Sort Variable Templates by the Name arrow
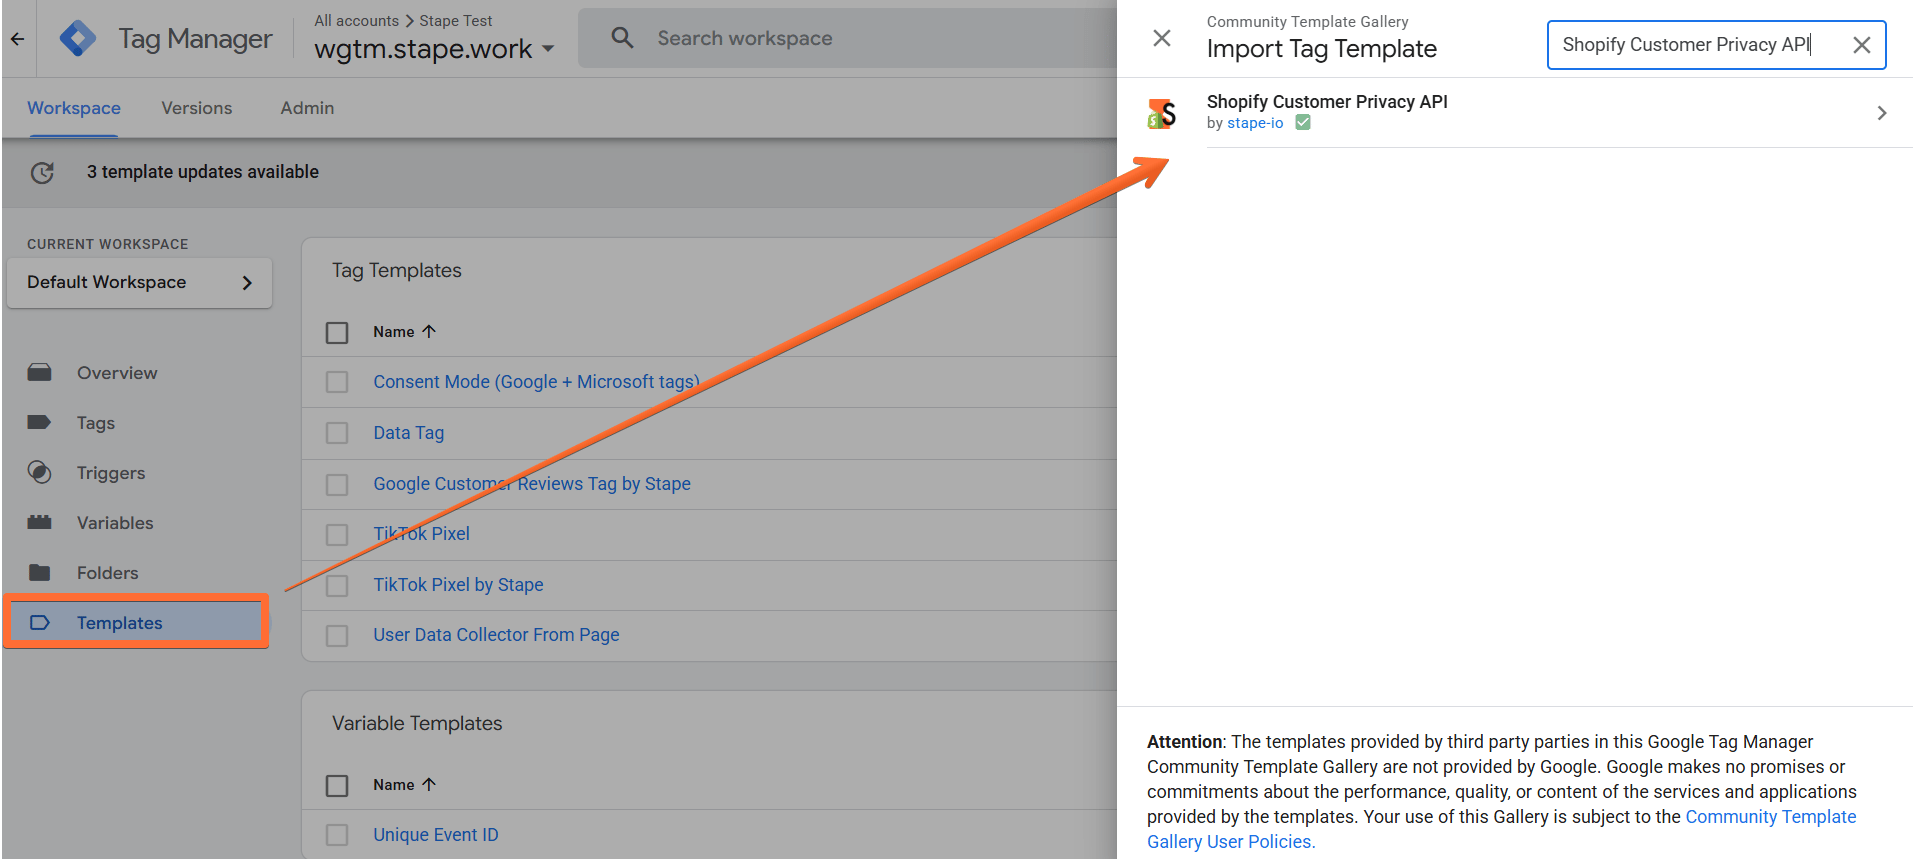This screenshot has height=859, width=1913. tap(429, 785)
